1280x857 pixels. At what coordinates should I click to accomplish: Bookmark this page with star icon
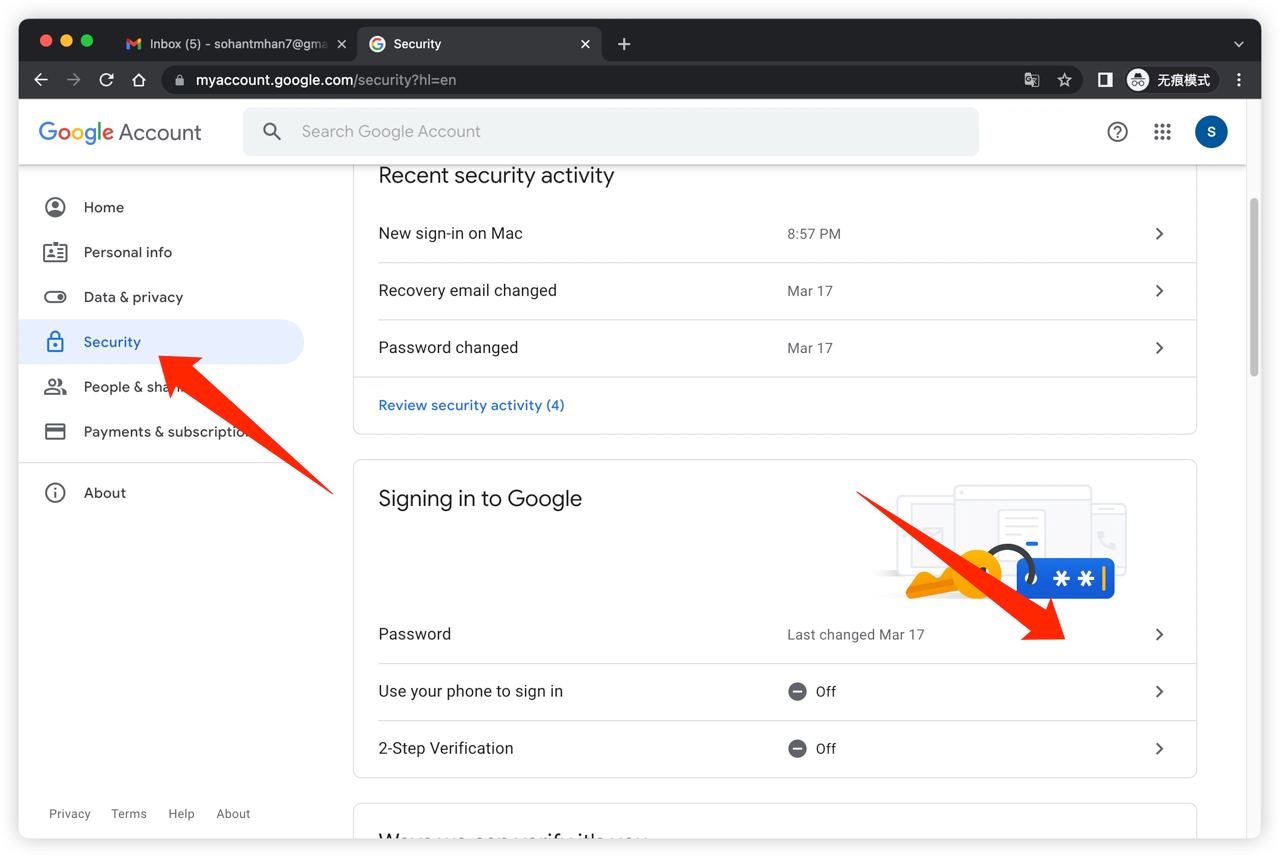point(1064,80)
